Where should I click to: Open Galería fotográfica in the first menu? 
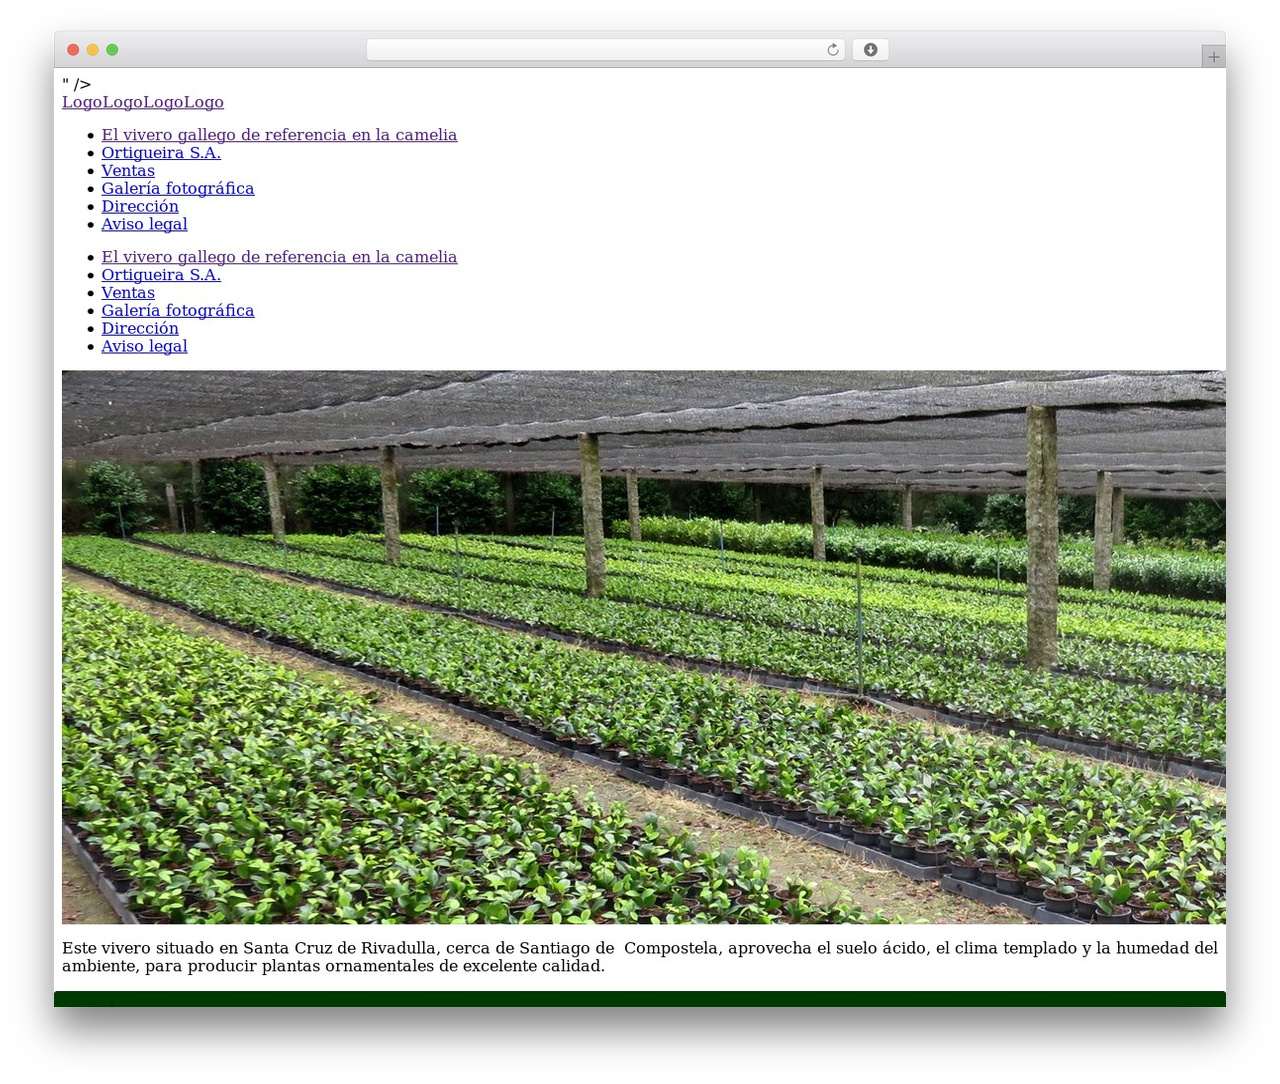click(x=178, y=189)
